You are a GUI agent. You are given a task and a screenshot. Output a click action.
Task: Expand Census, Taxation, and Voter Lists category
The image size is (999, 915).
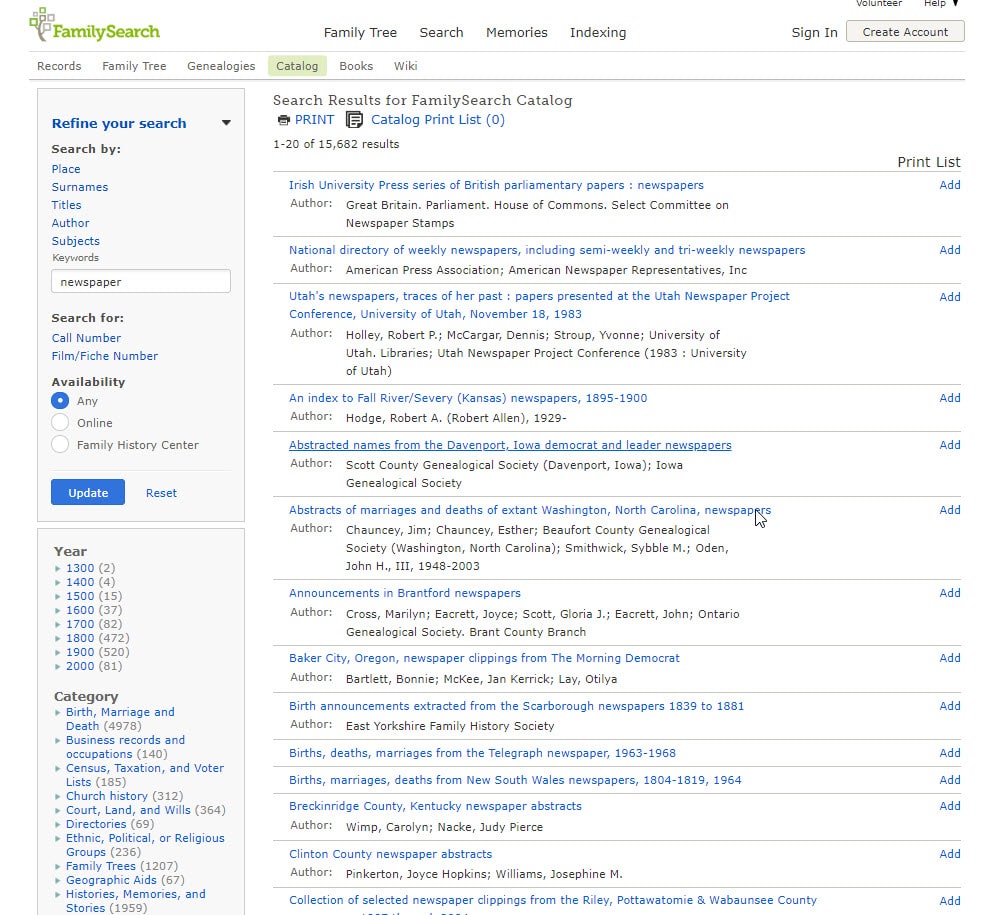point(58,768)
